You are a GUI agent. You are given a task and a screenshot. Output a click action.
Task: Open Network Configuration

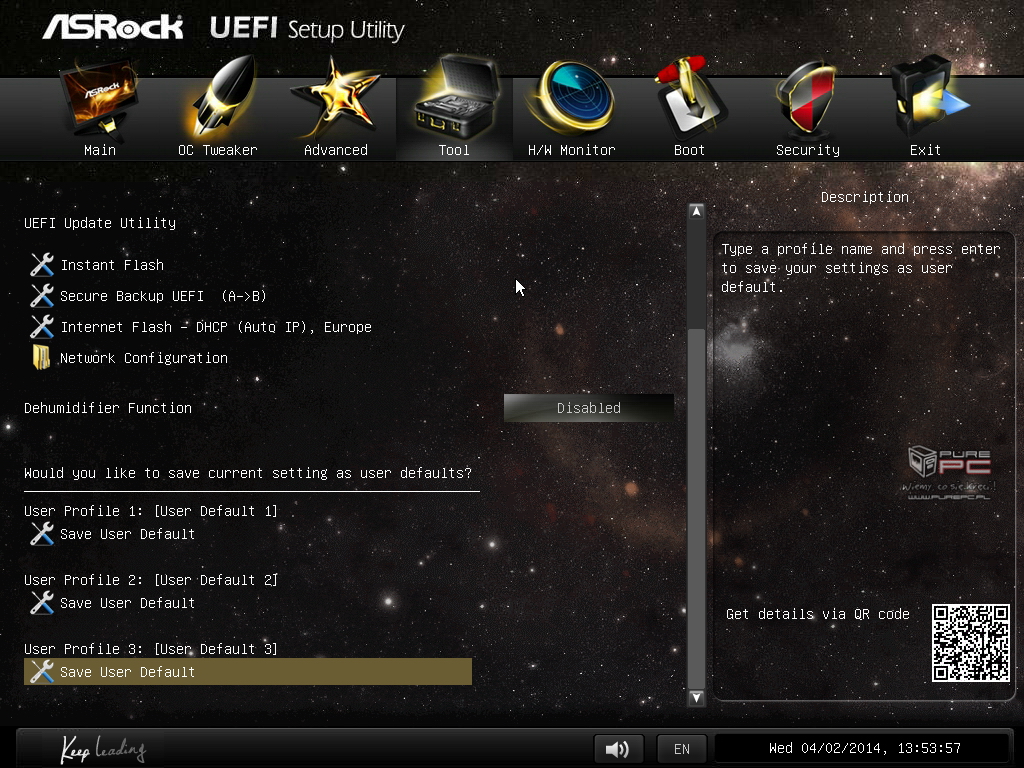click(144, 358)
